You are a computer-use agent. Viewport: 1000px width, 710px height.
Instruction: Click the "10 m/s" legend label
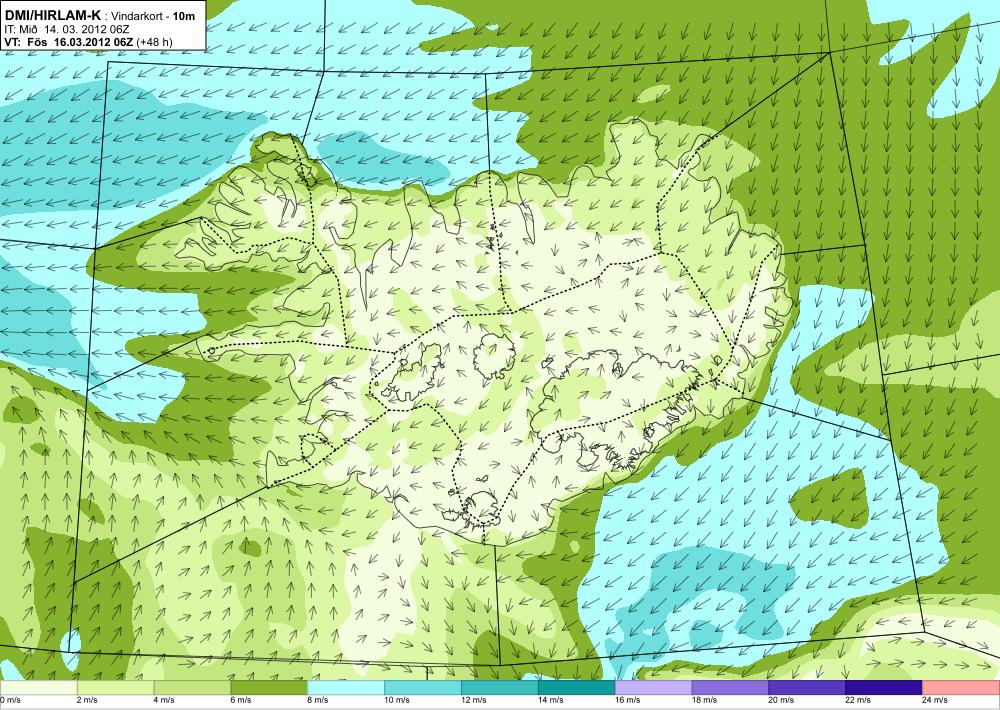pyautogui.click(x=397, y=700)
